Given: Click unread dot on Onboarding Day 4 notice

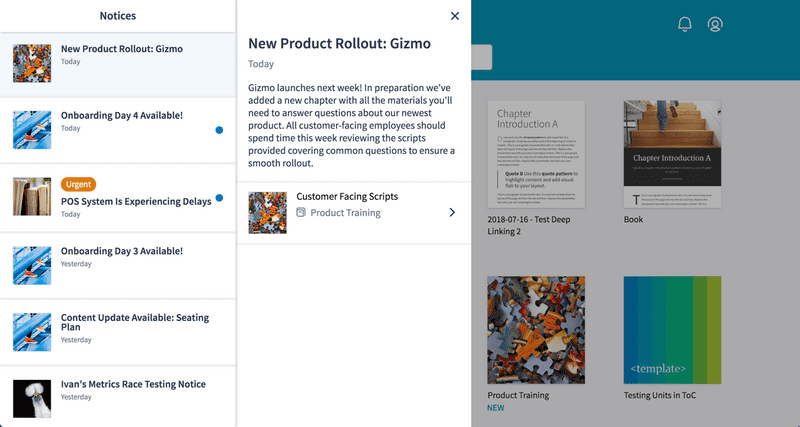Looking at the screenshot, I should pyautogui.click(x=219, y=130).
